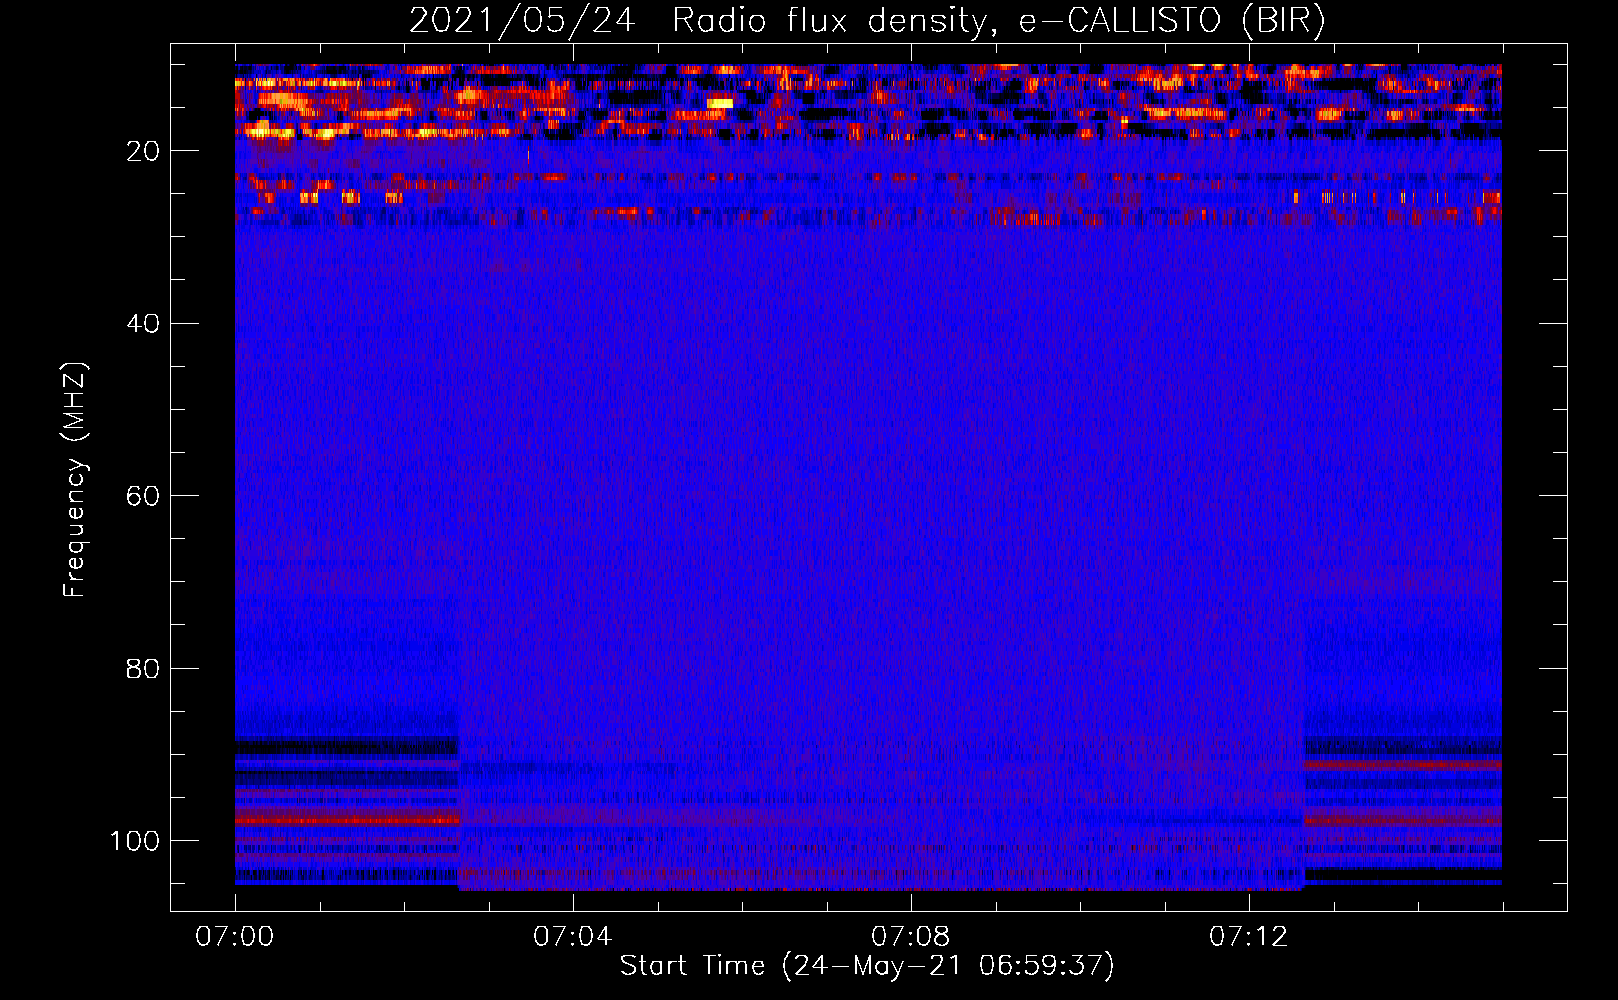
Task: Click the 07:08 time tick label
Action: tap(910, 937)
